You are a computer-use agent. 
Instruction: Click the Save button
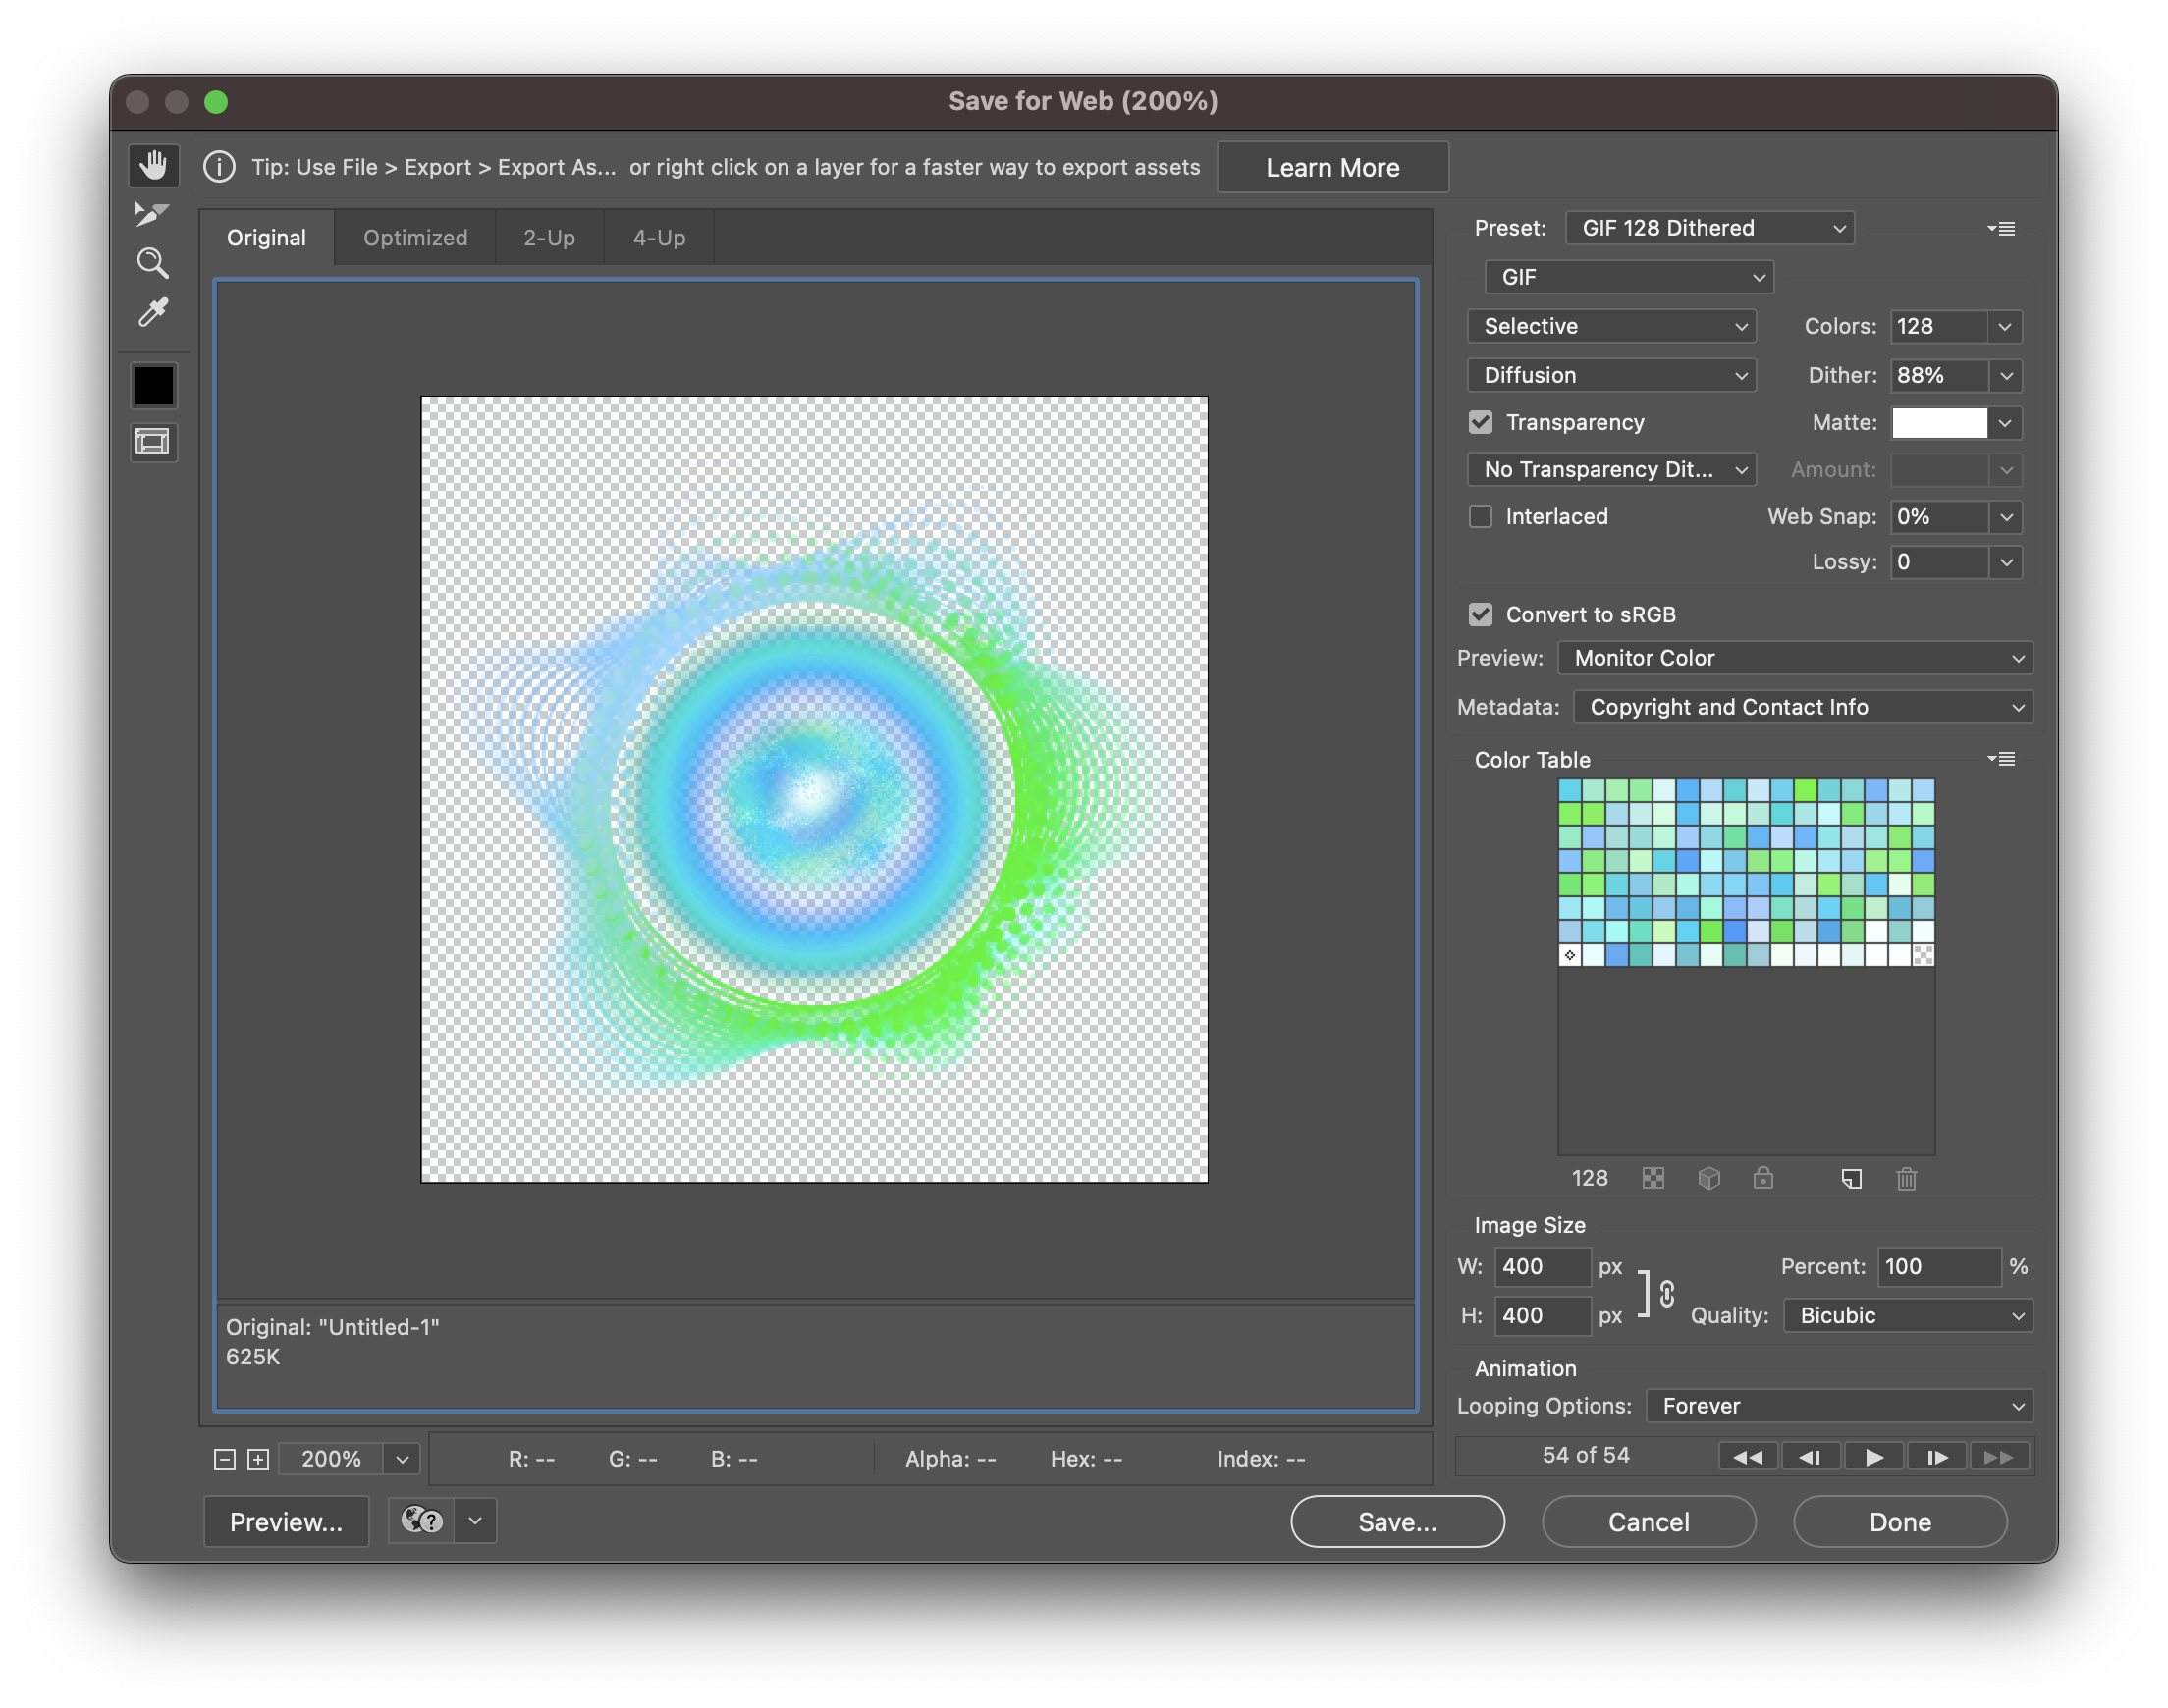pyautogui.click(x=1397, y=1520)
